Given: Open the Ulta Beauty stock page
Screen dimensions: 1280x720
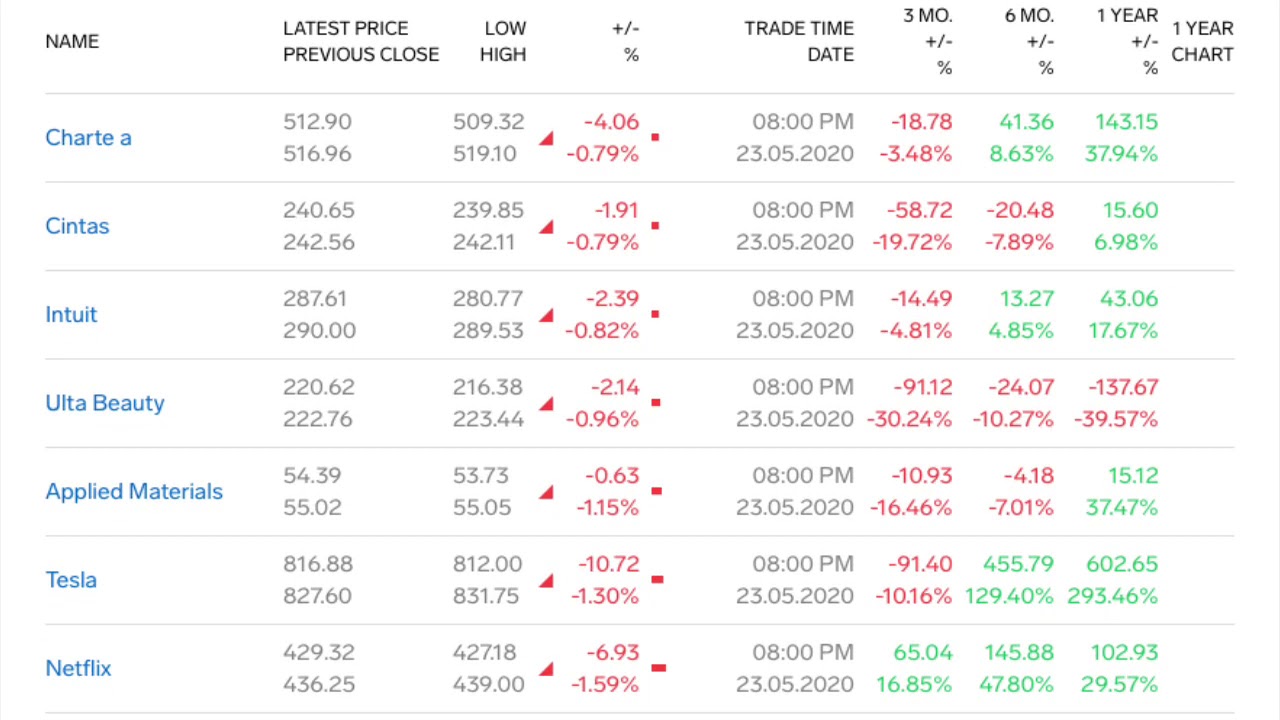Looking at the screenshot, I should [x=105, y=403].
